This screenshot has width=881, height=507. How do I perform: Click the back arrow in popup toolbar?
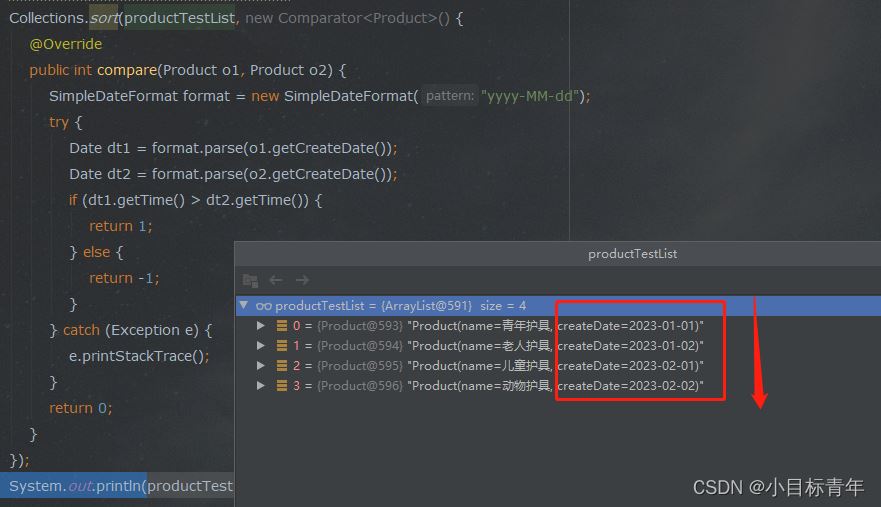pyautogui.click(x=277, y=281)
